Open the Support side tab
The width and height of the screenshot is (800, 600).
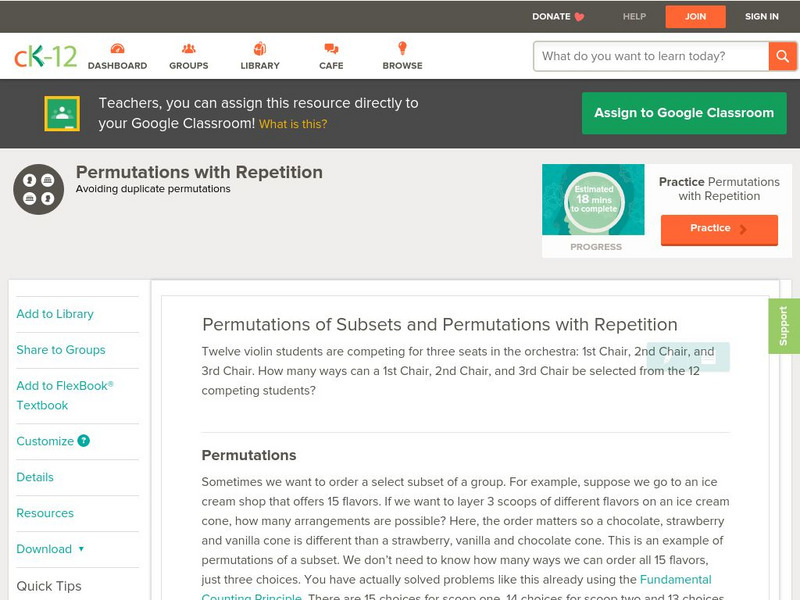(784, 326)
